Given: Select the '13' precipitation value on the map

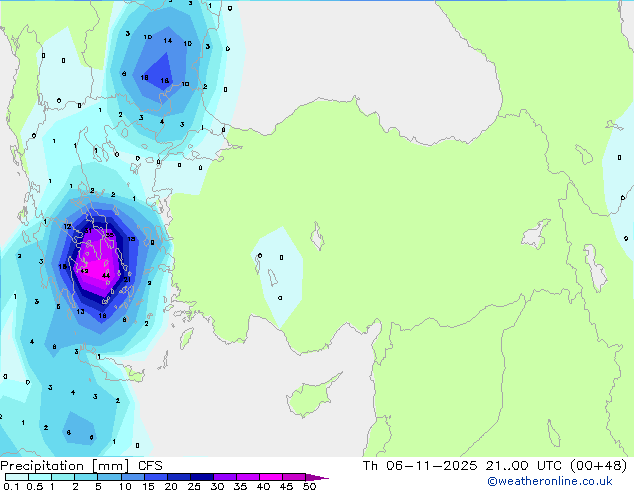Looking at the screenshot, I should (80, 311).
